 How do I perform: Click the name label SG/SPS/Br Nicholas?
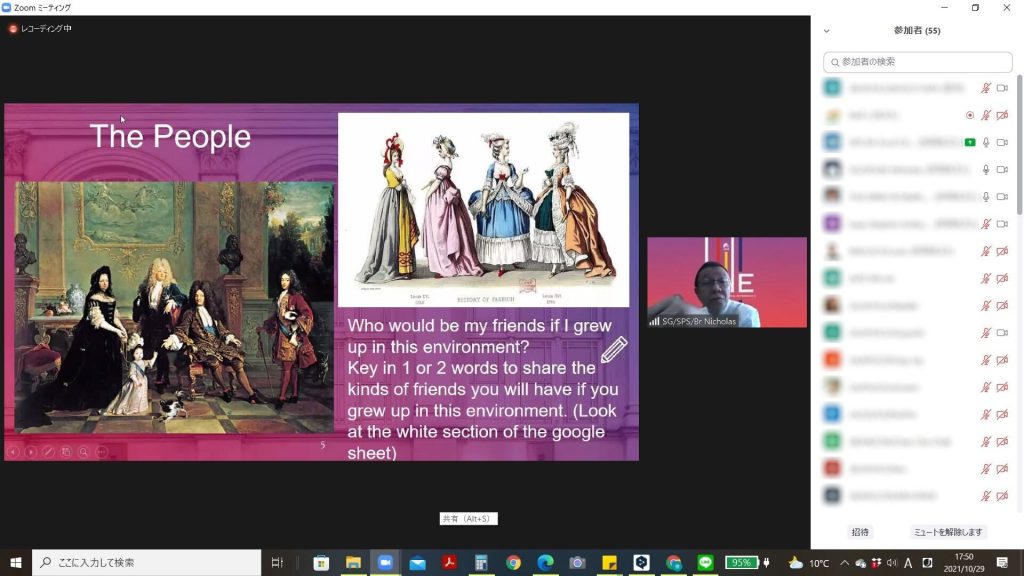point(699,321)
